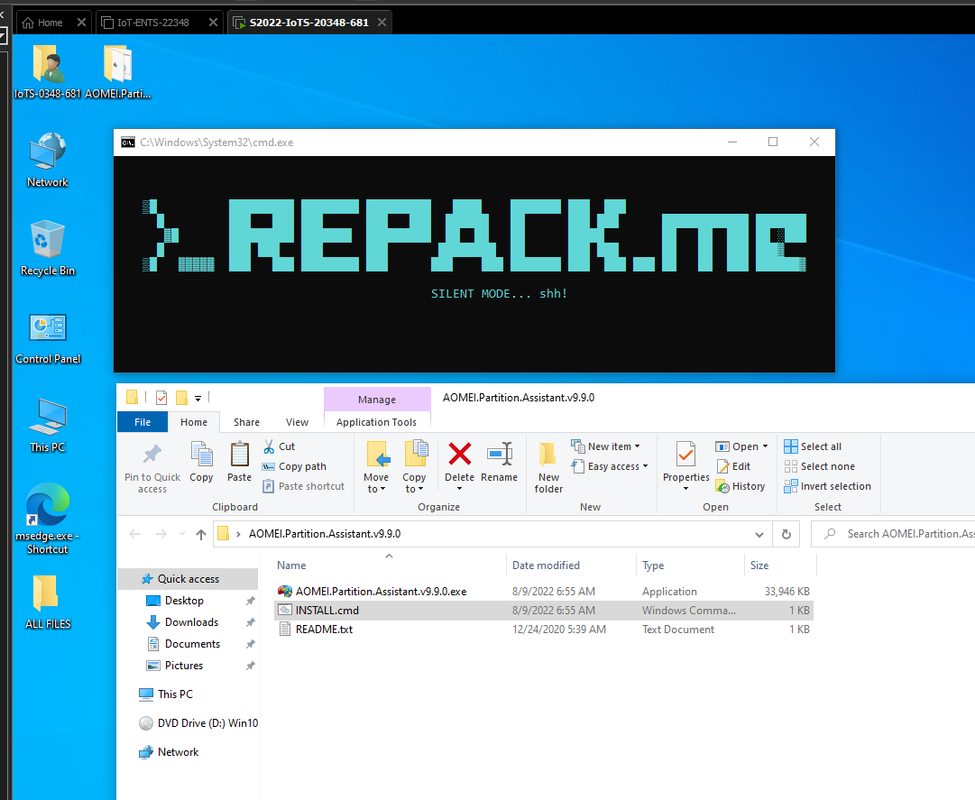Click the Properties quick access toolbar checkmark icon
Image resolution: width=975 pixels, height=800 pixels.
(162, 397)
